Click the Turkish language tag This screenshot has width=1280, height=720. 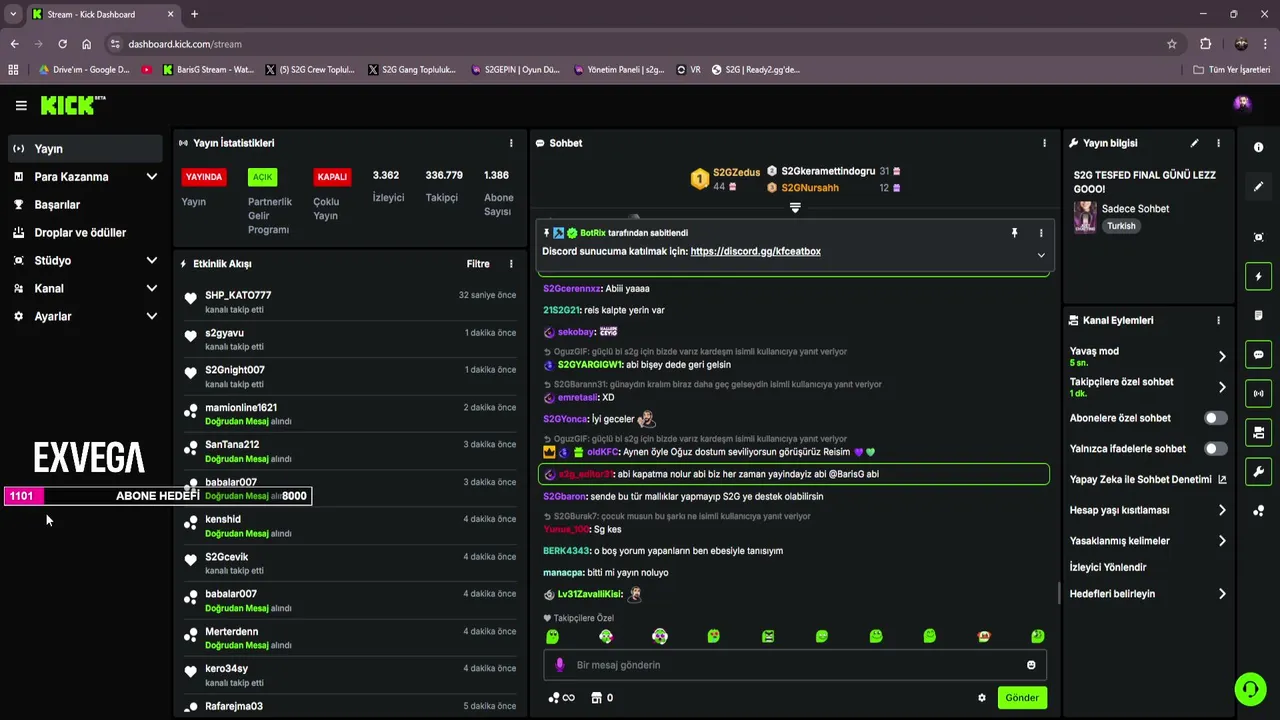click(x=1121, y=226)
